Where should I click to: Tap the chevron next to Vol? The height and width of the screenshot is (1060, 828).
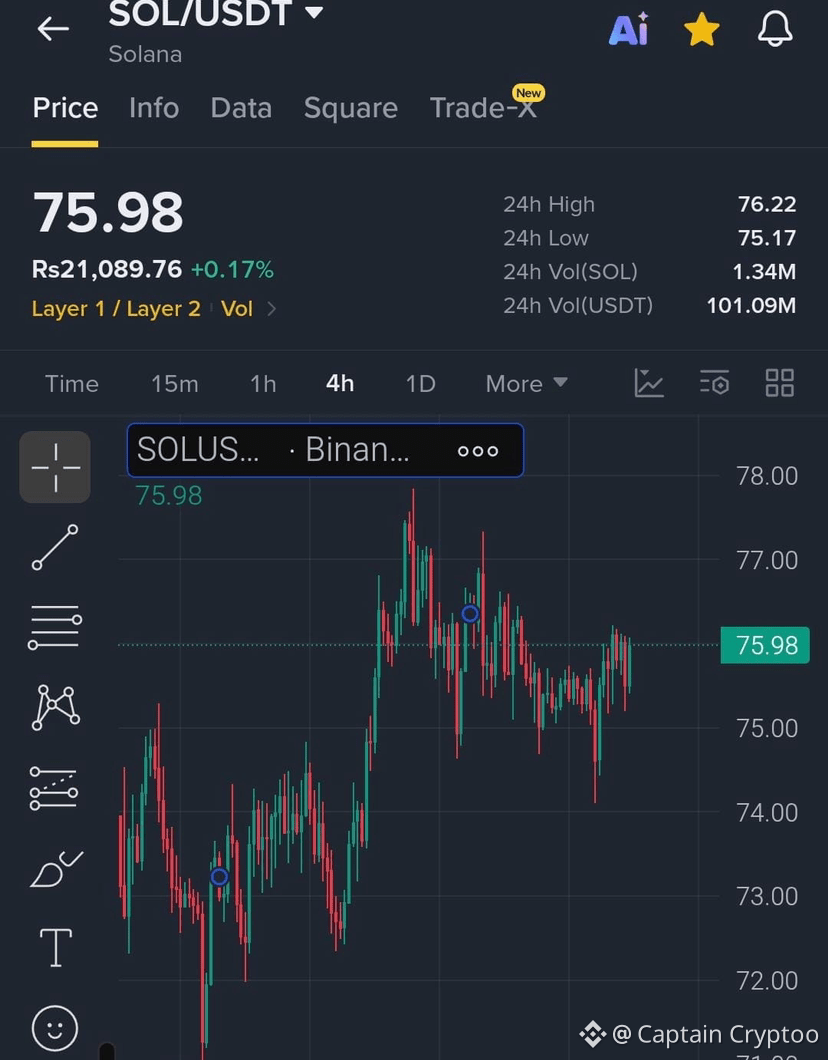(x=271, y=309)
